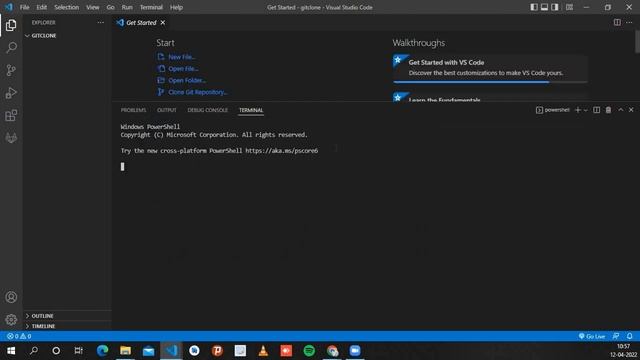
Task: Select the powershell terminal label
Action: coord(553,110)
